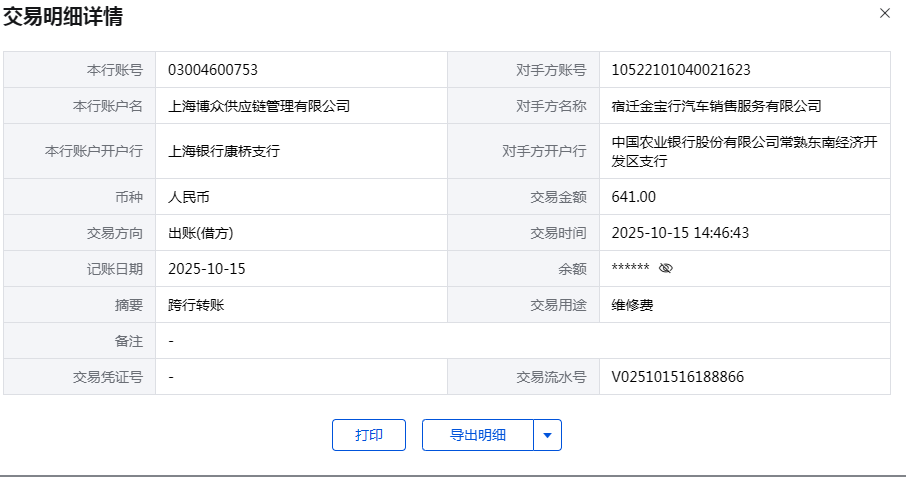
Task: Click the 交易明细详情 dialog title
Action: 64,16
